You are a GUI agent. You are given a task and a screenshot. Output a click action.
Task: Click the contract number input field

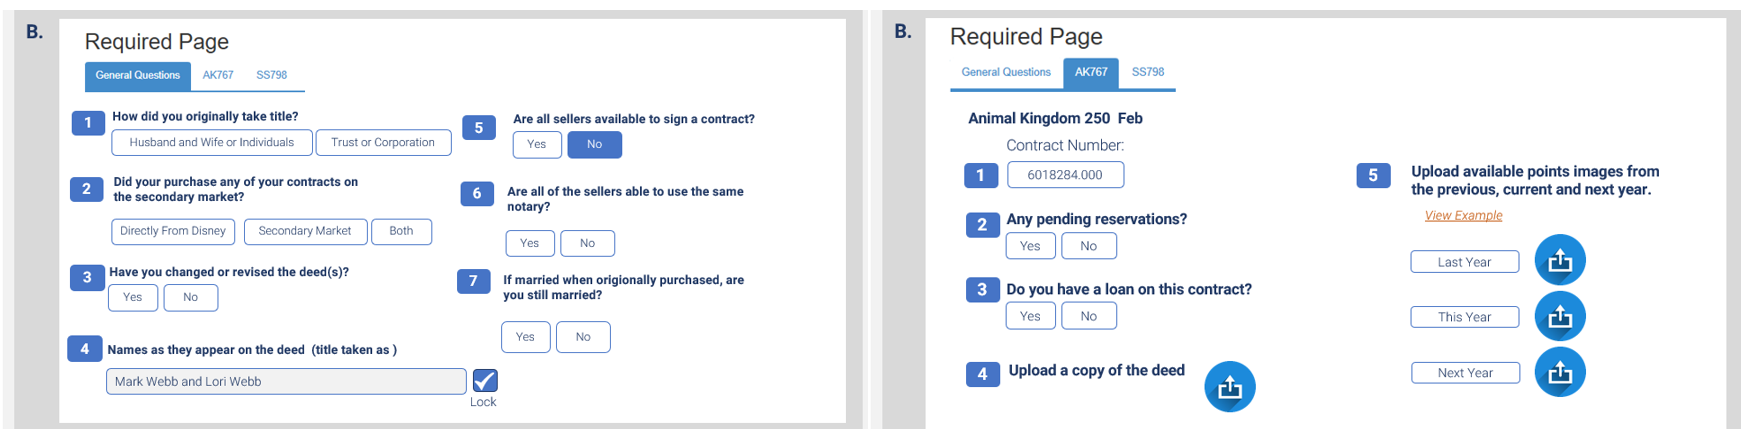coord(1065,175)
